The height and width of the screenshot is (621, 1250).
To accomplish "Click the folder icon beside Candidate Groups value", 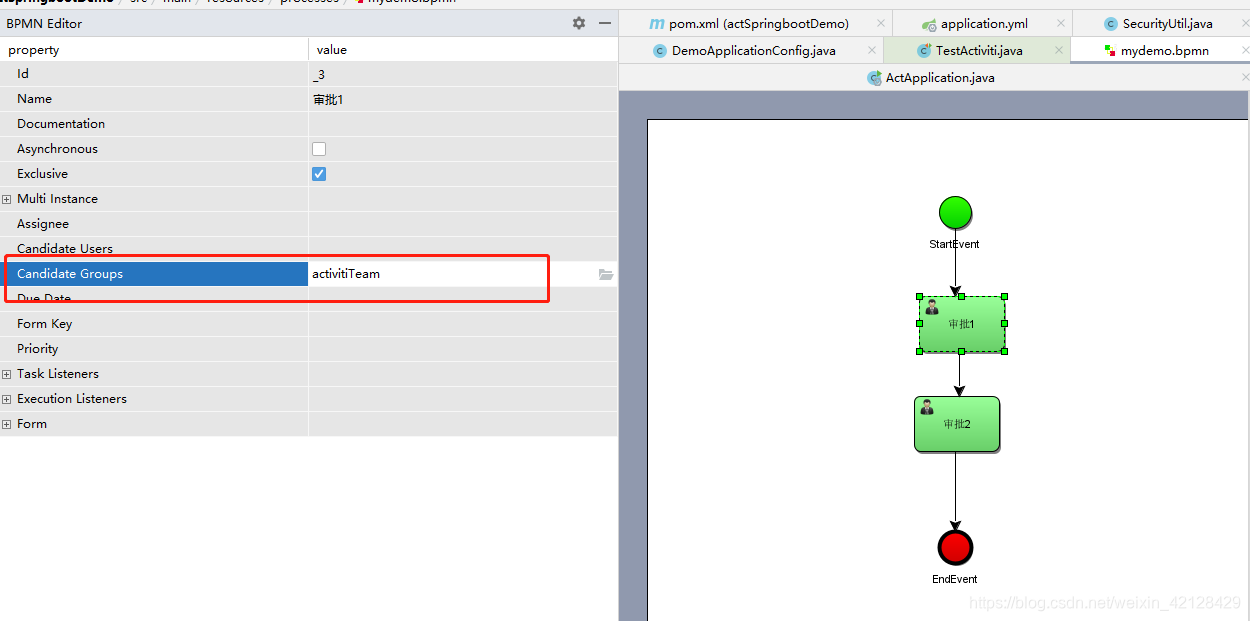I will [607, 273].
